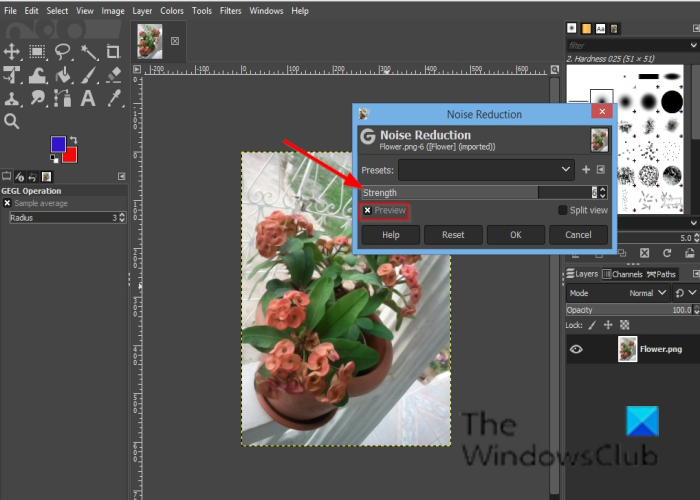The image size is (700, 500).
Task: Activate the Fuzzy Select wand tool
Action: coord(90,51)
